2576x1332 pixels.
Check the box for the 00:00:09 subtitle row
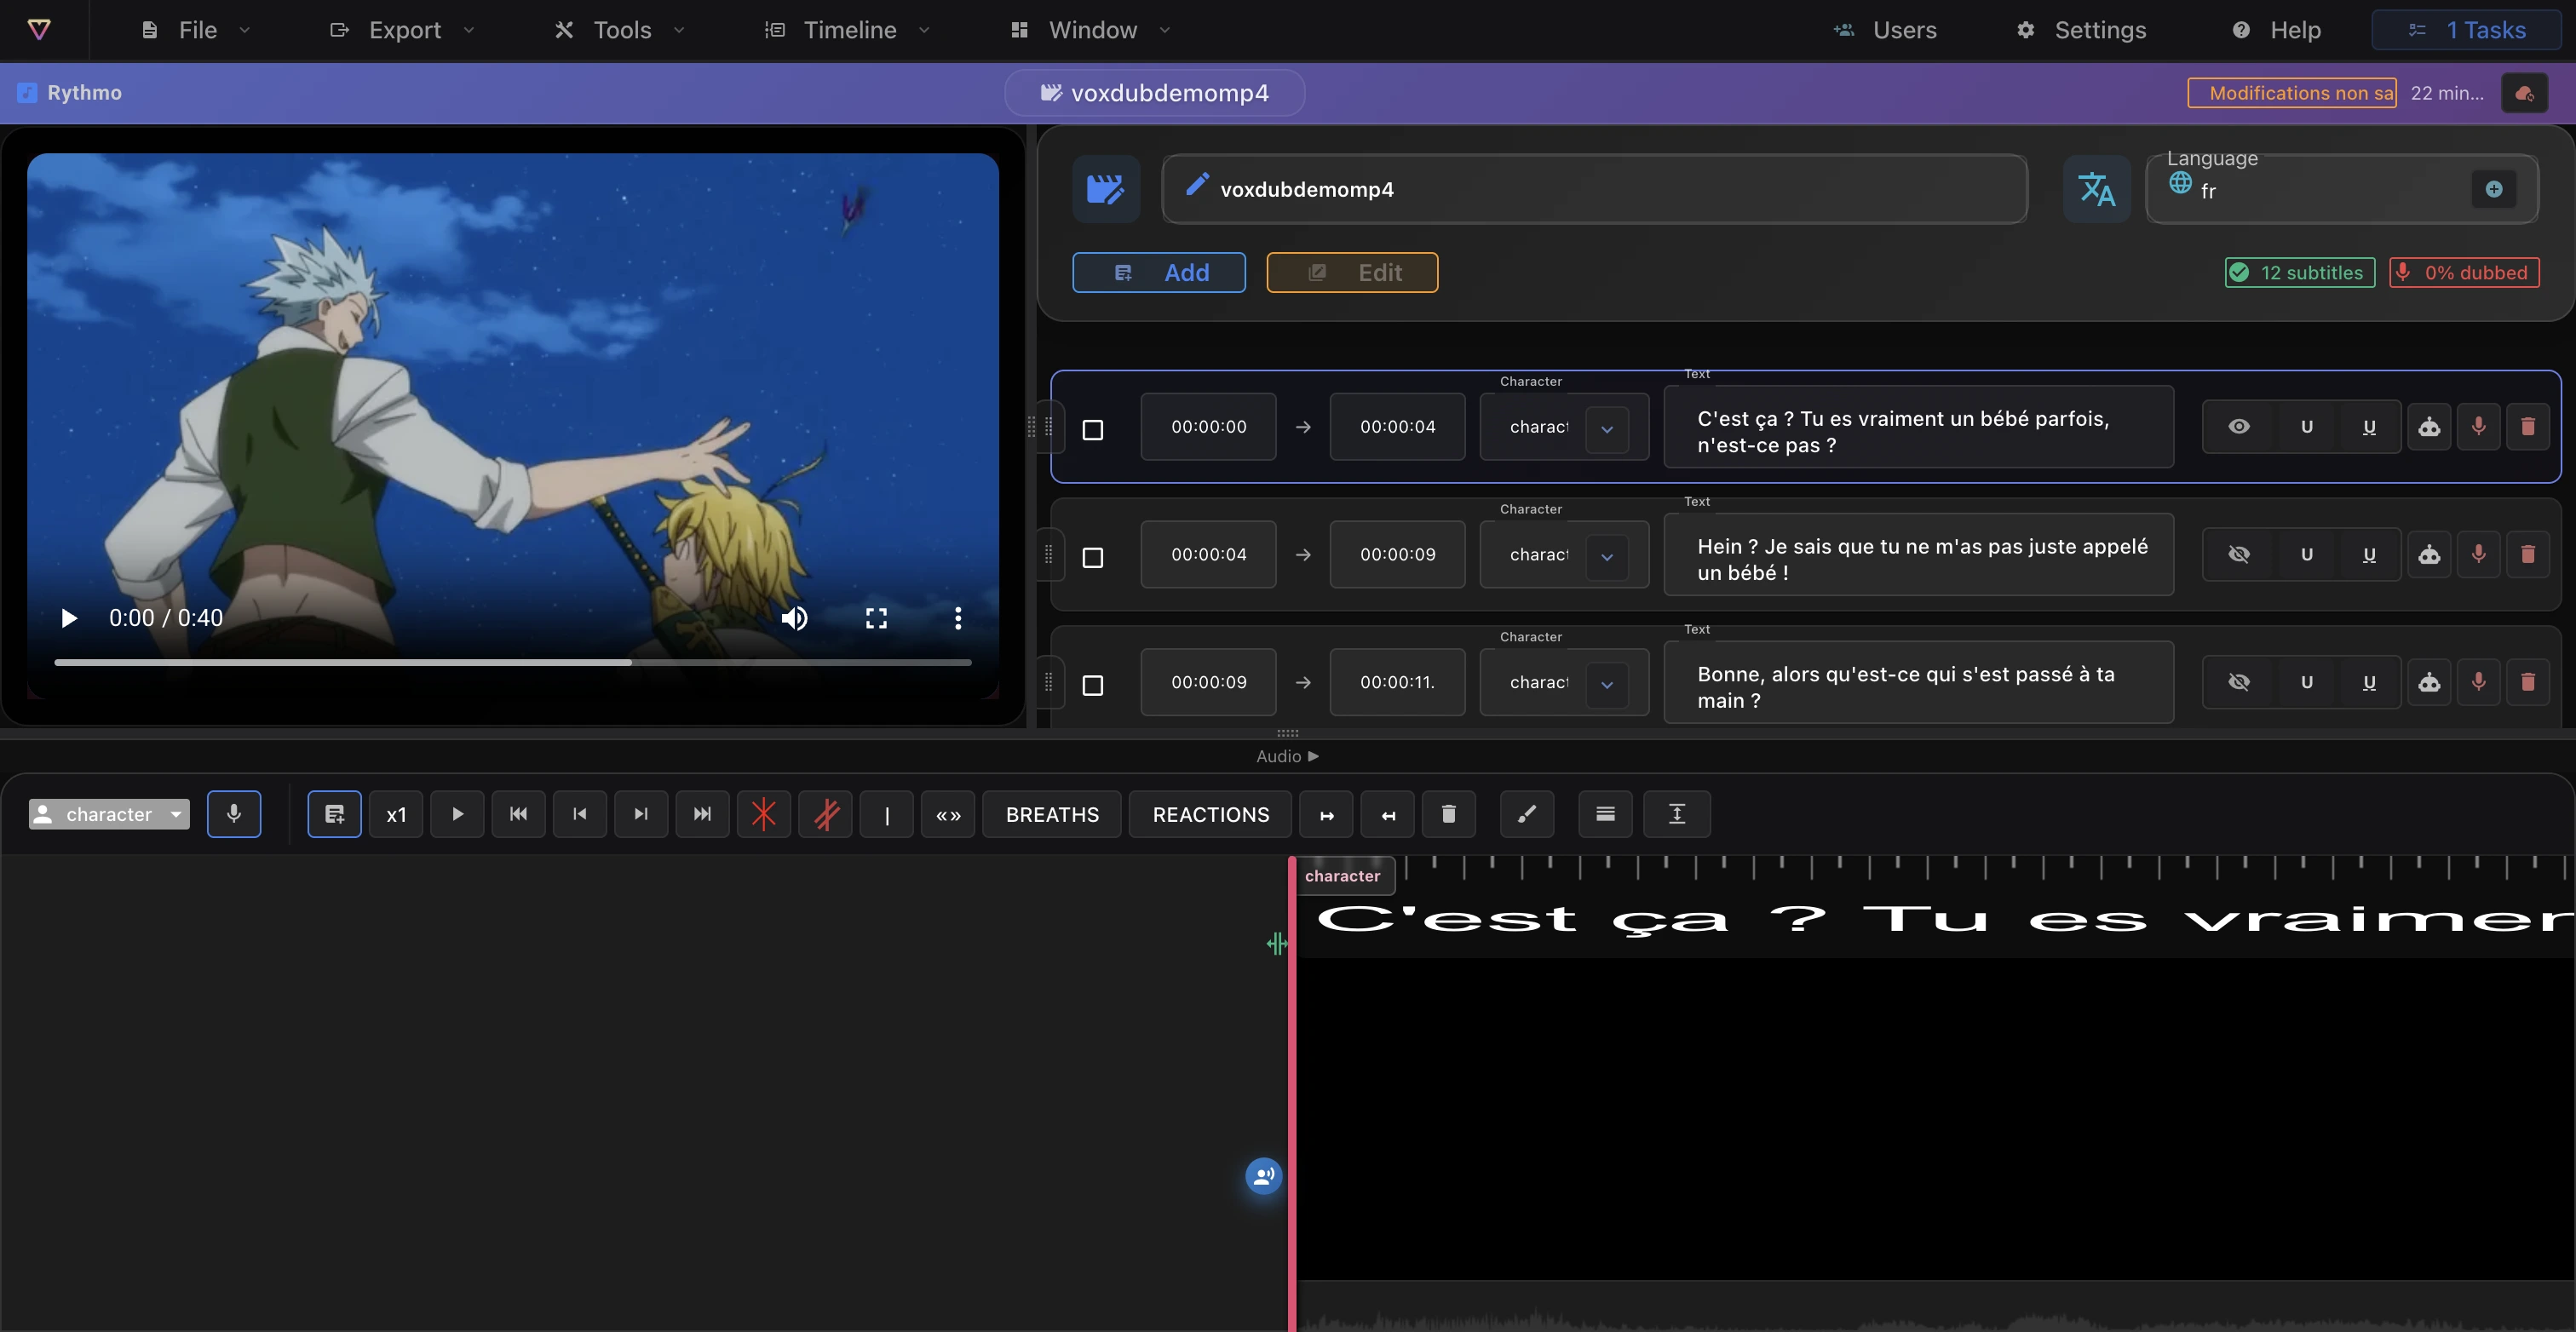(x=1093, y=686)
